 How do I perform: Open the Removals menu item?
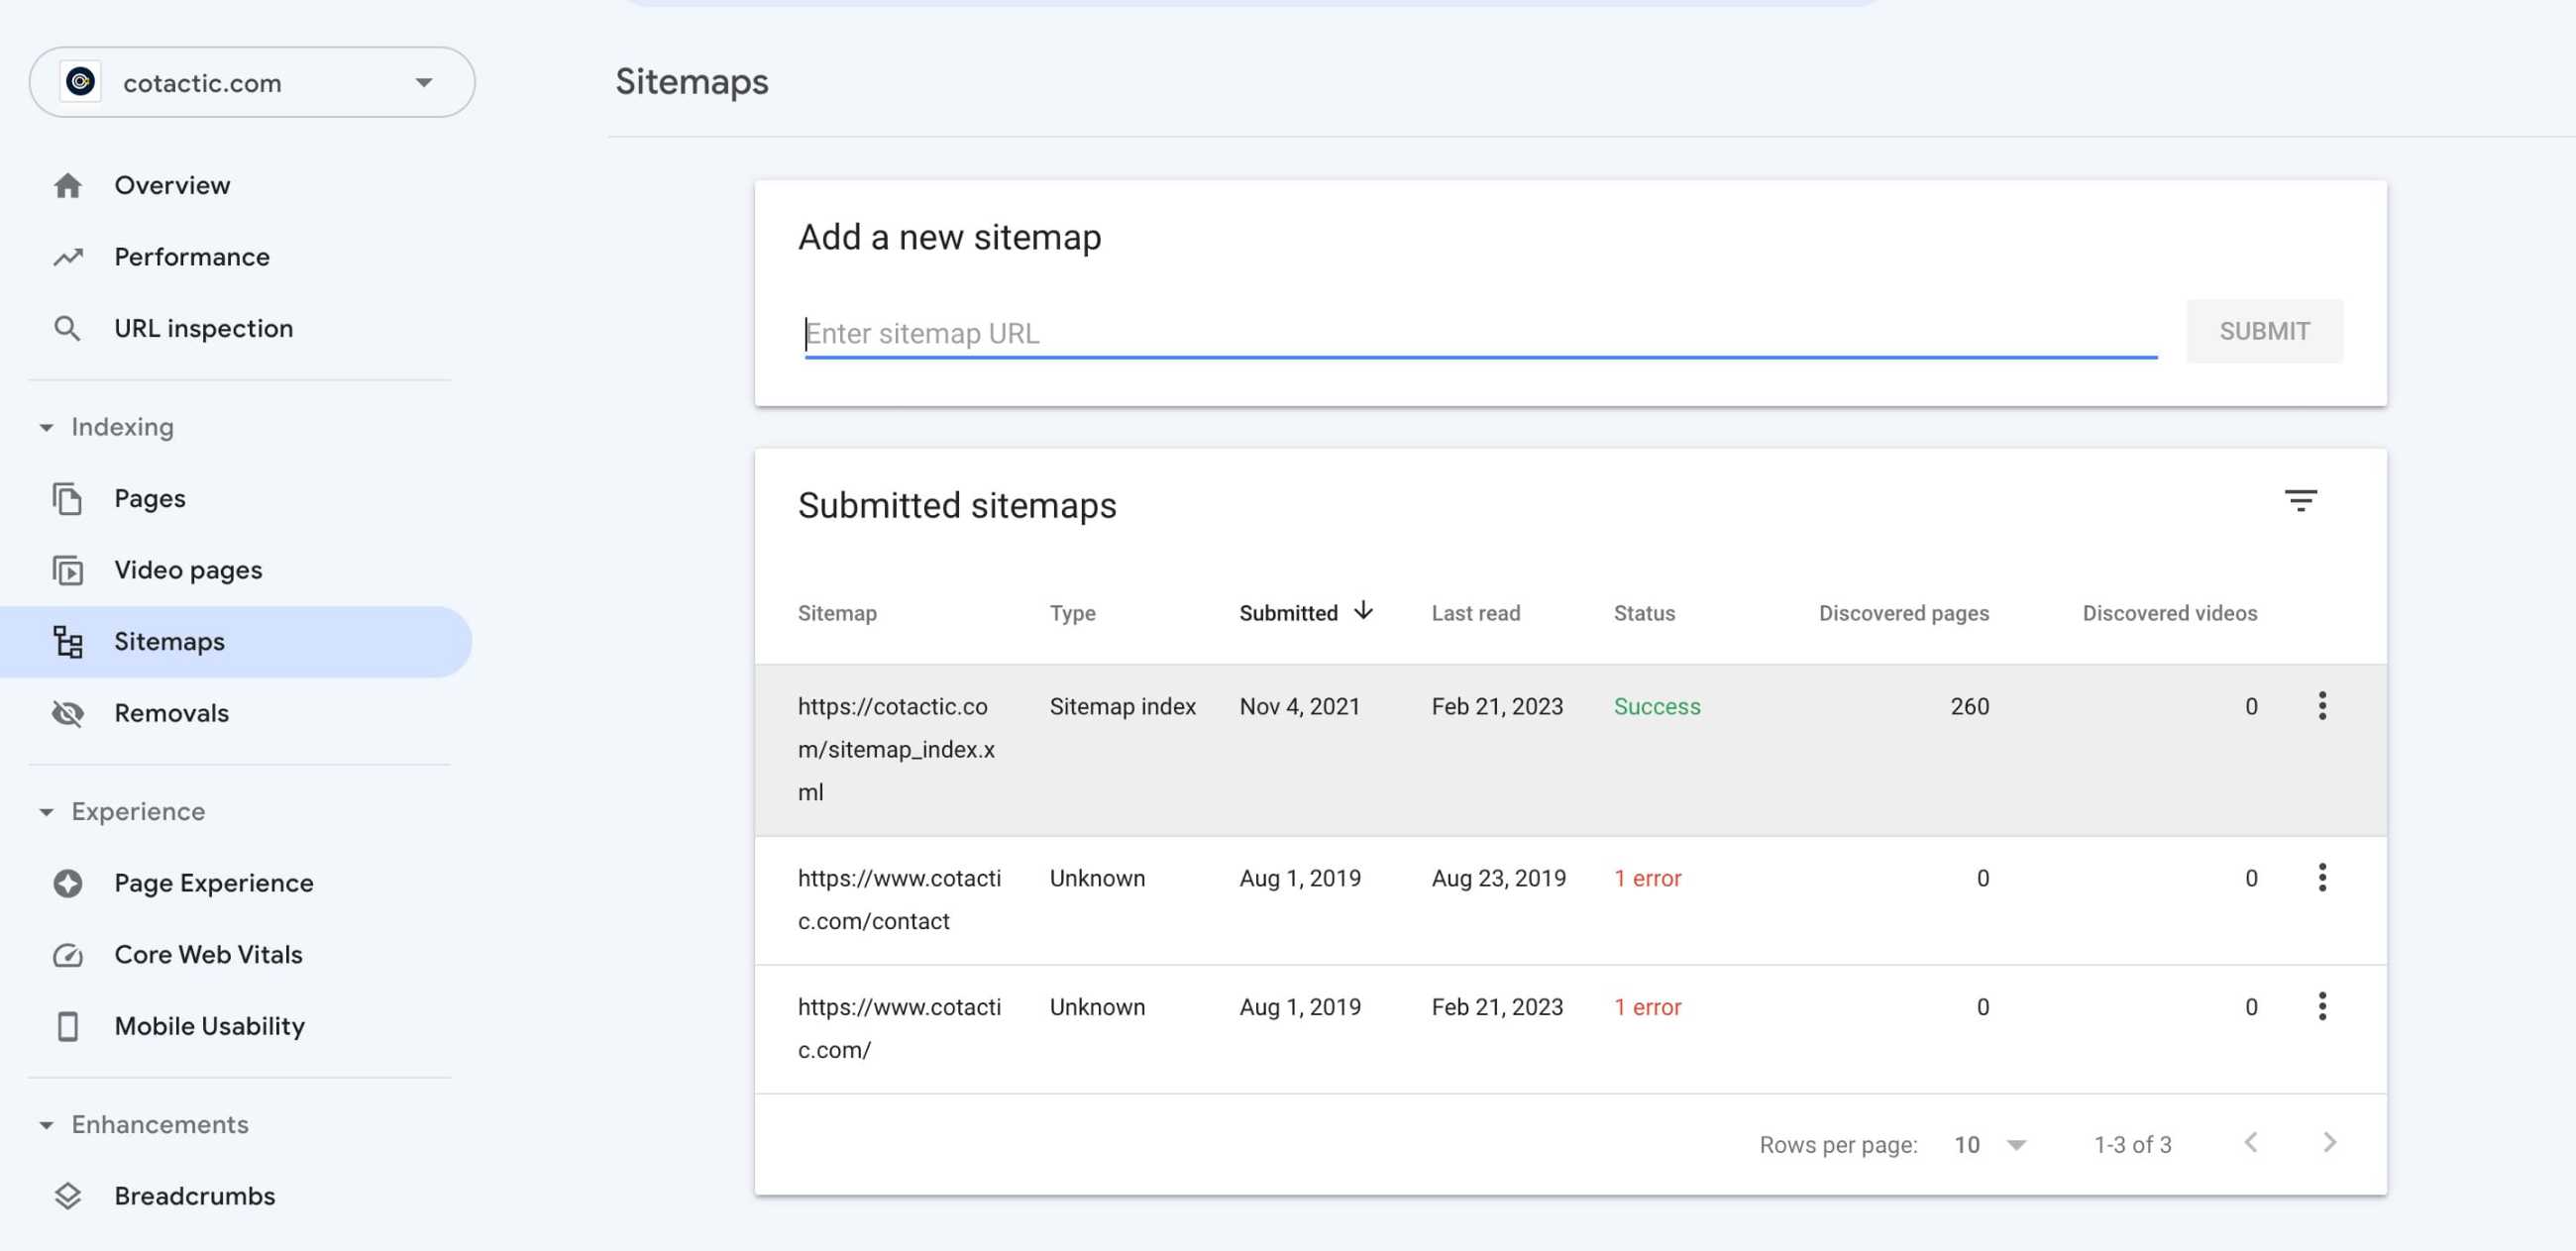[x=236, y=713]
